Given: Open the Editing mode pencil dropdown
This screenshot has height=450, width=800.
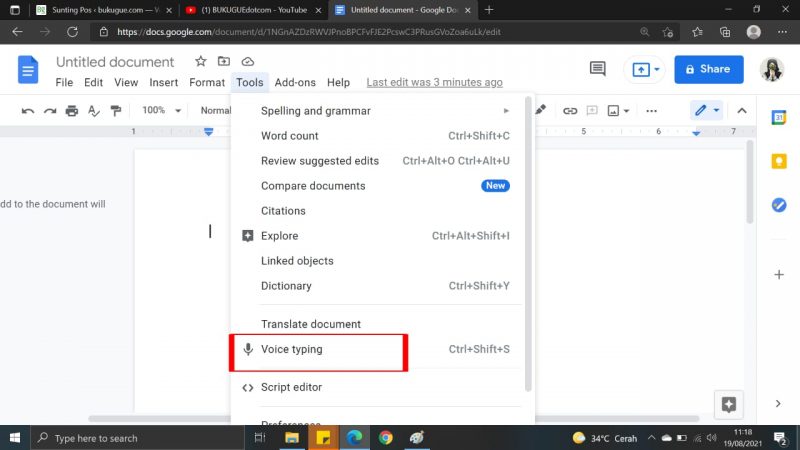Looking at the screenshot, I should click(707, 110).
